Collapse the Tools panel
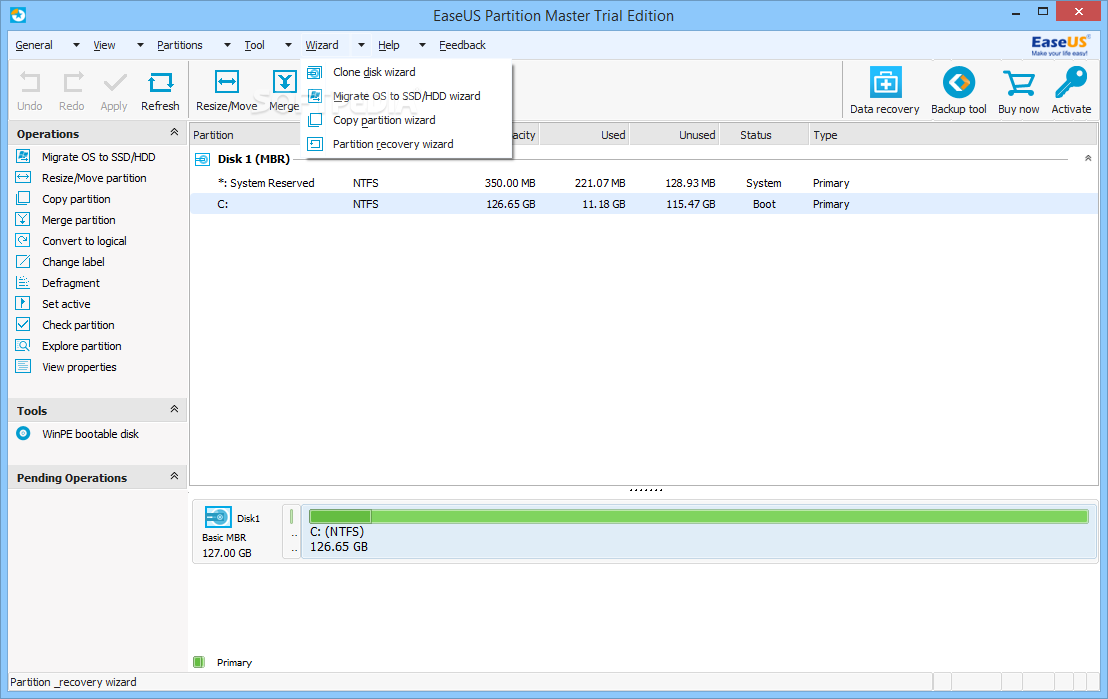 174,409
